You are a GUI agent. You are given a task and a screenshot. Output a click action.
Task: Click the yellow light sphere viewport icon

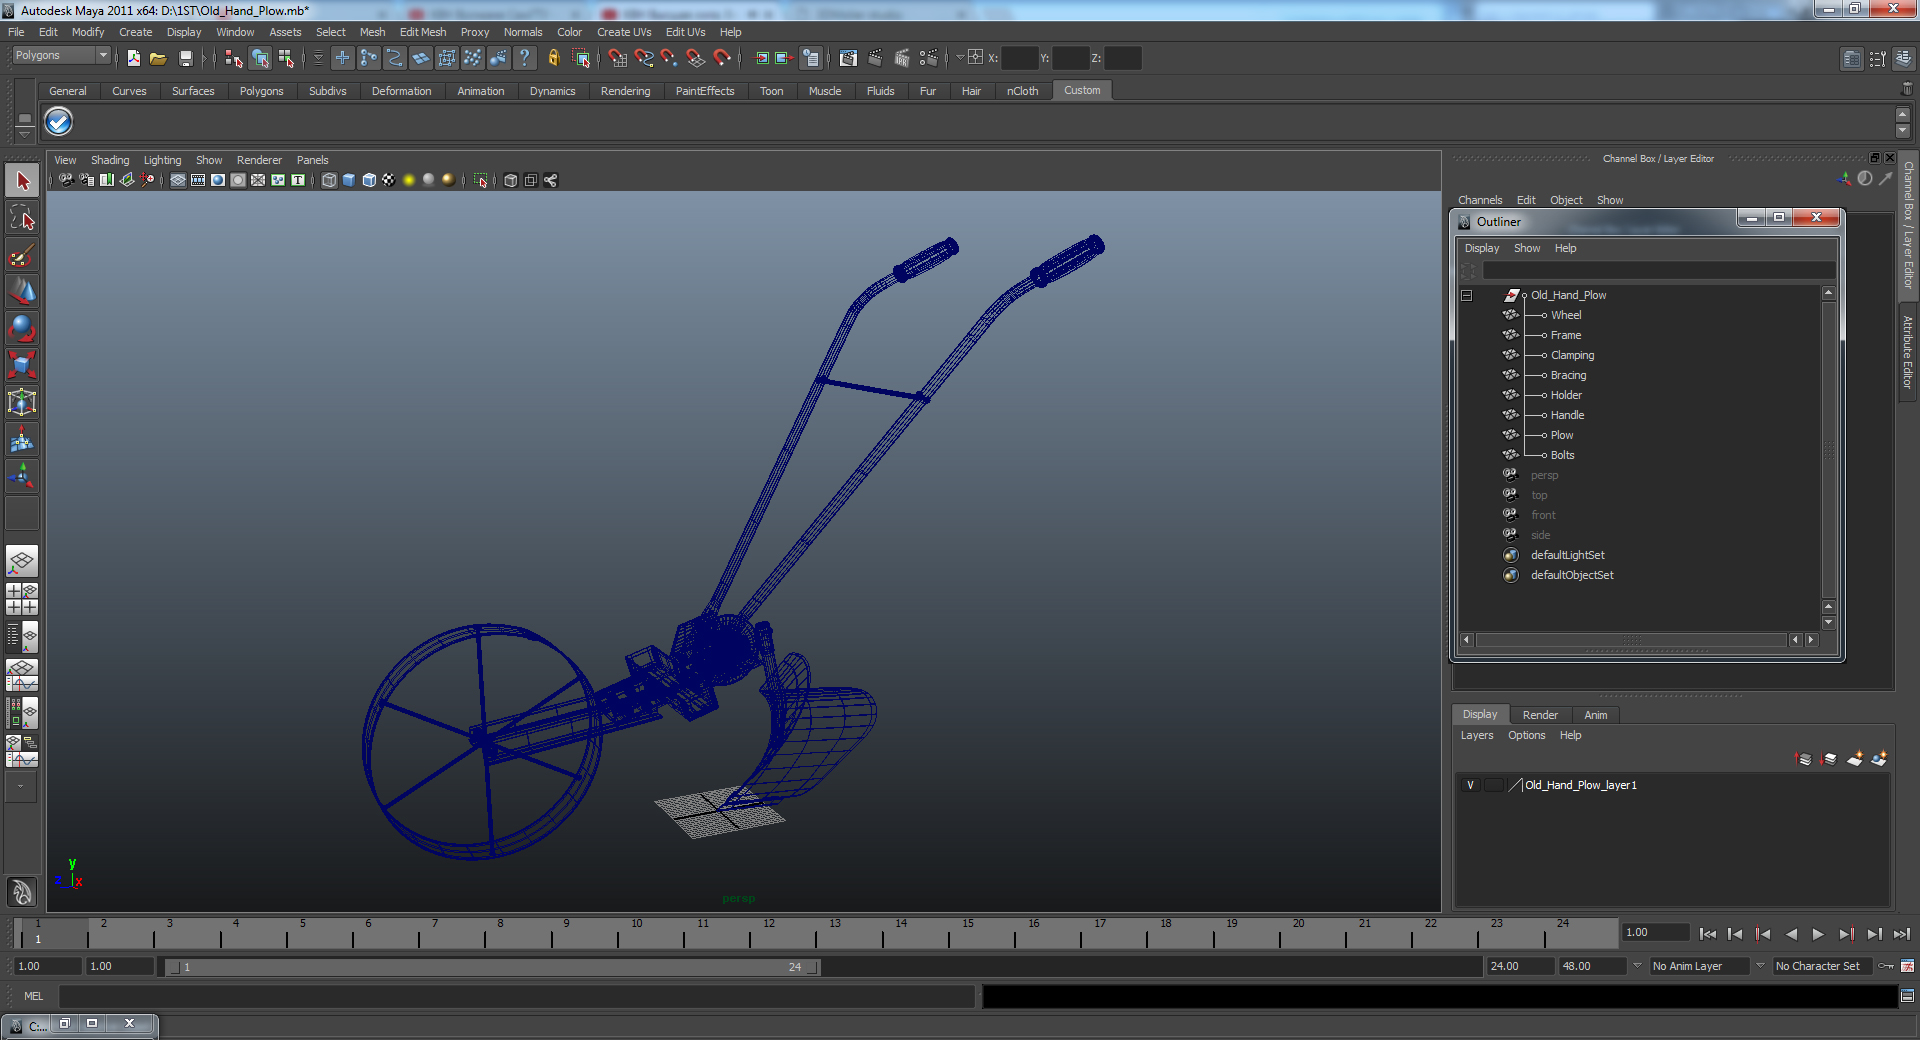coord(409,180)
